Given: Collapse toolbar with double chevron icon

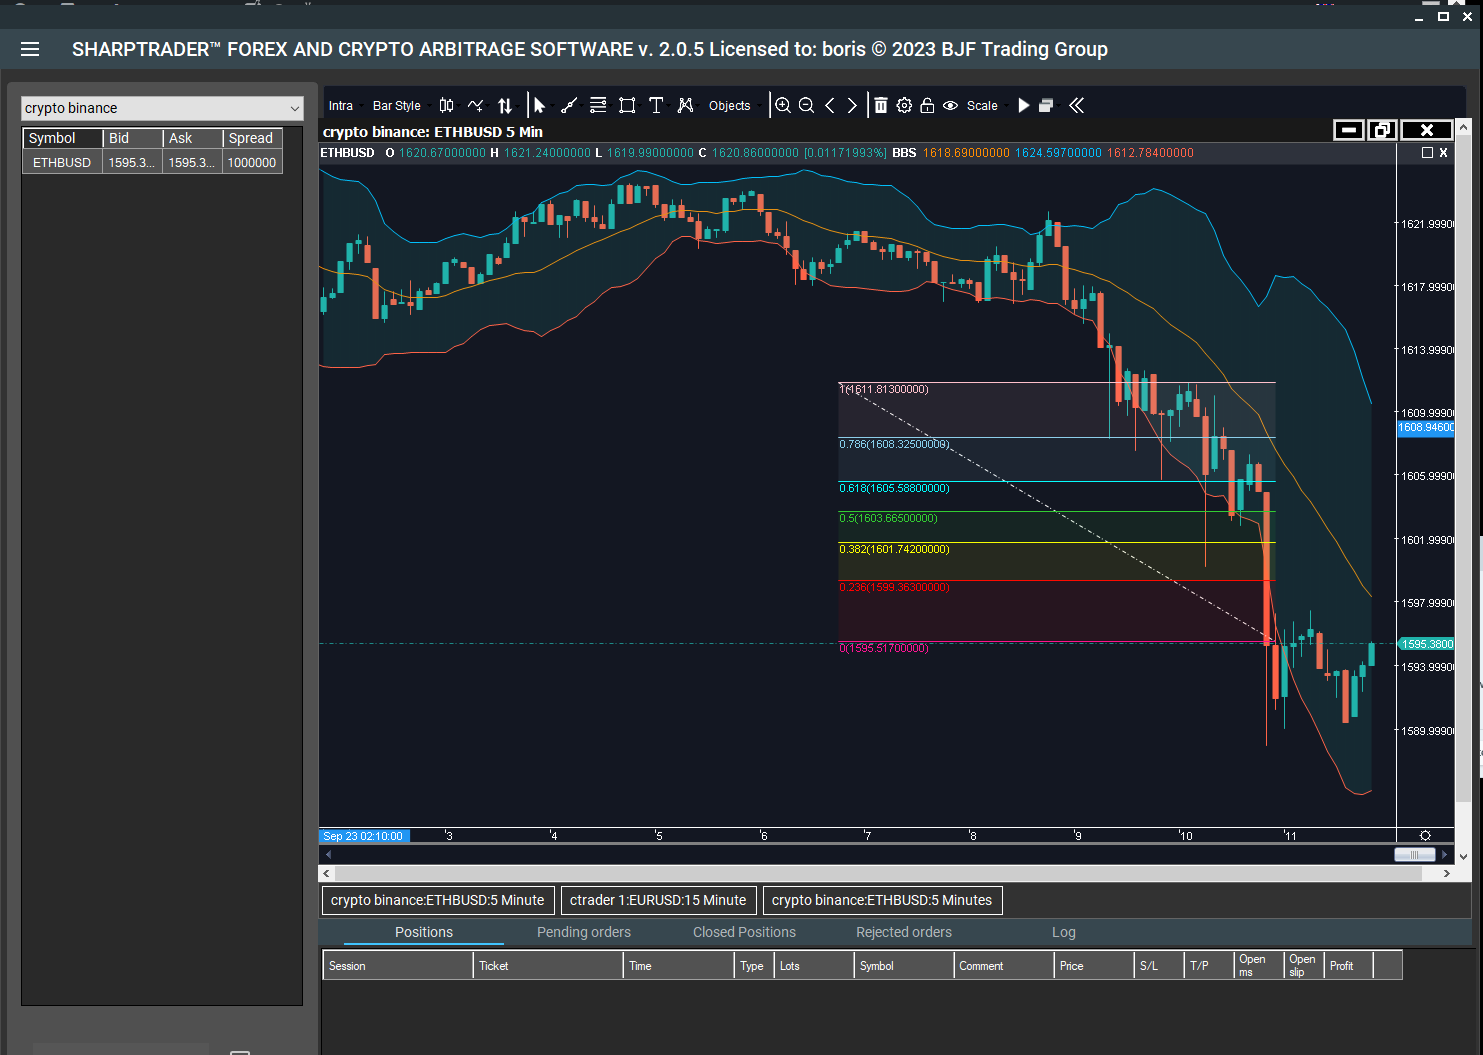Looking at the screenshot, I should (x=1076, y=105).
